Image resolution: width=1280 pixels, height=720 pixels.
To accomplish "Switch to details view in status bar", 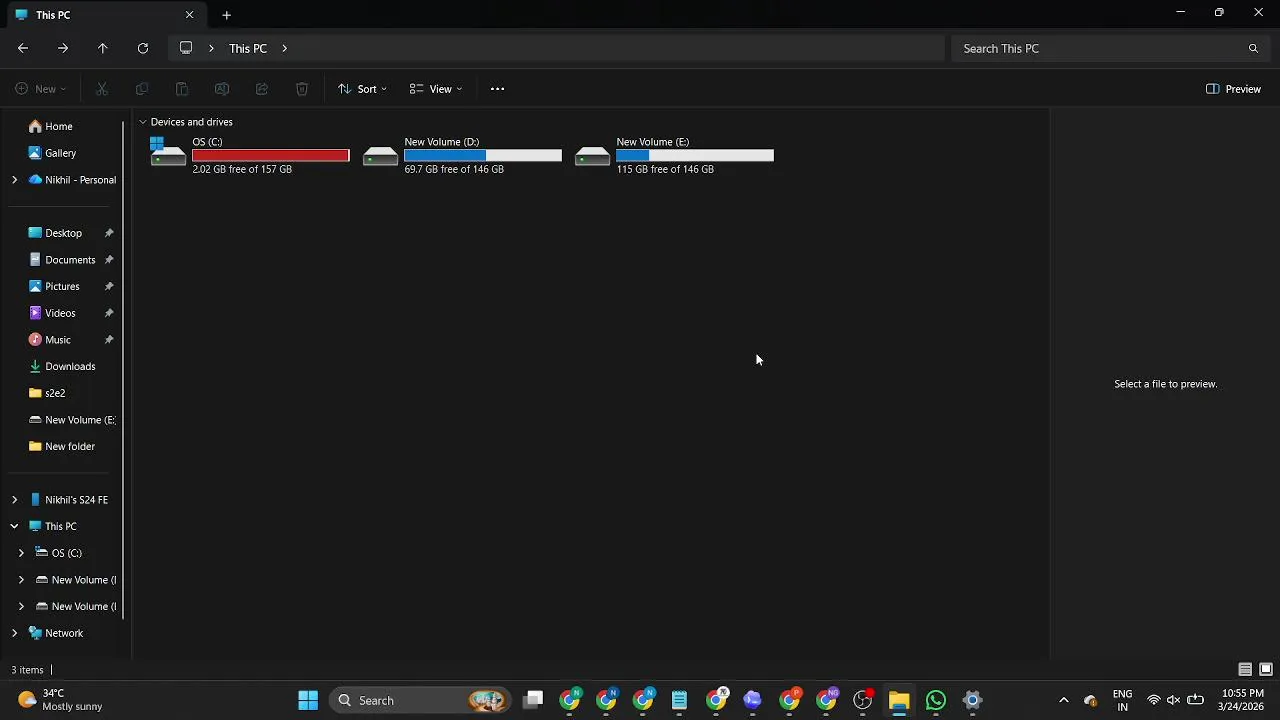I will coord(1245,670).
